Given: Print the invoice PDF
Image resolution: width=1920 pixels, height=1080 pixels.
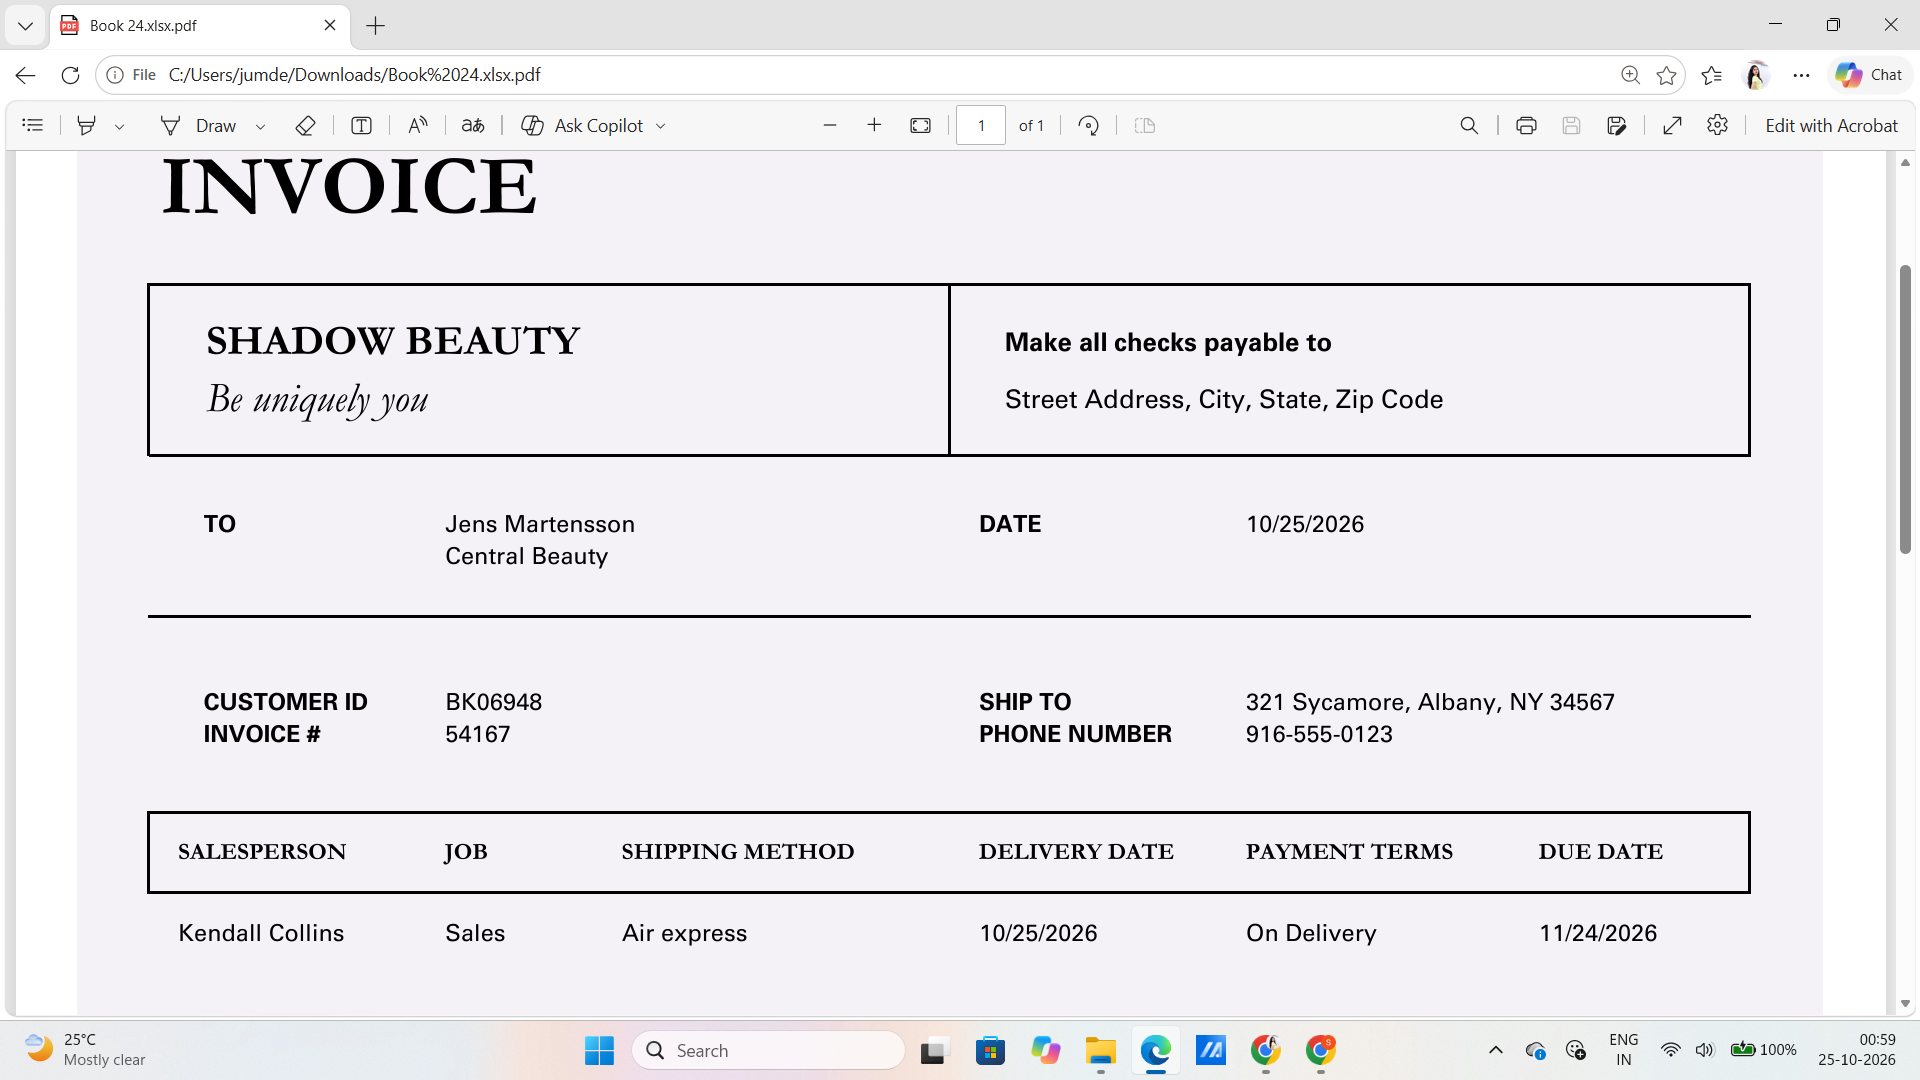Looking at the screenshot, I should click(x=1526, y=125).
